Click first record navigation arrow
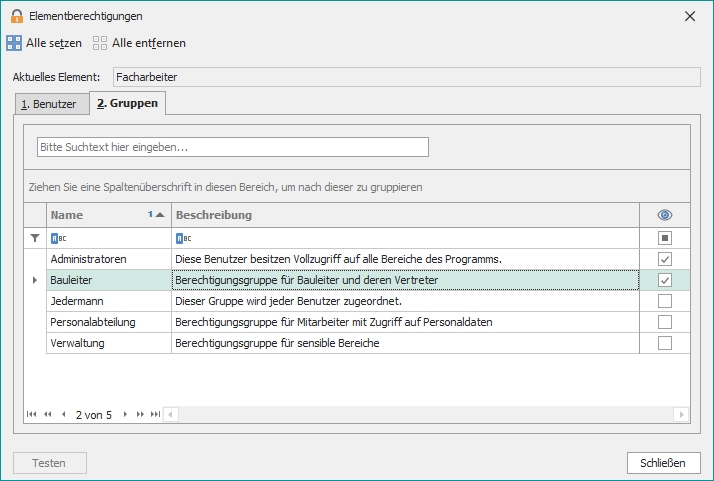The height and width of the screenshot is (481, 714). pyautogui.click(x=32, y=414)
